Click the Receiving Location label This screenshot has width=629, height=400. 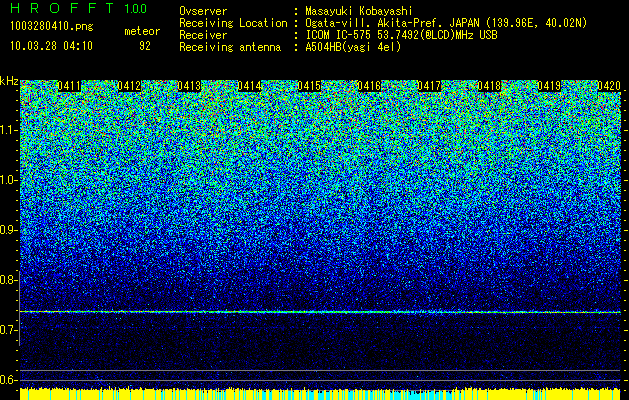[233, 23]
